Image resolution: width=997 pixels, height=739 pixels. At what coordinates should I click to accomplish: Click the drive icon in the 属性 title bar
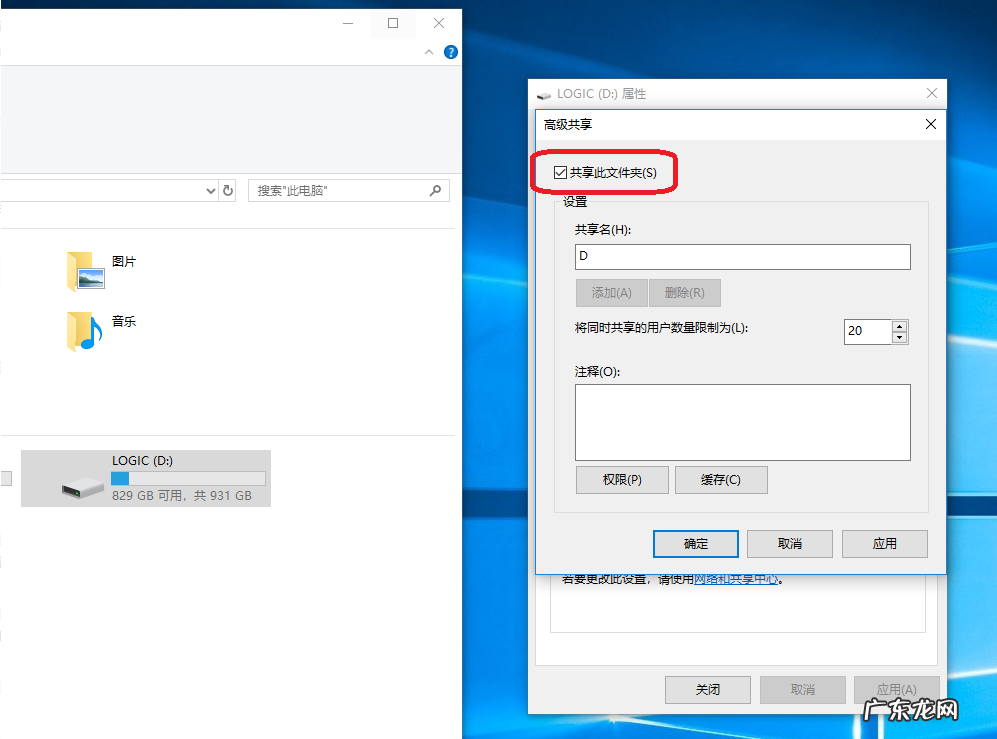tap(543, 93)
